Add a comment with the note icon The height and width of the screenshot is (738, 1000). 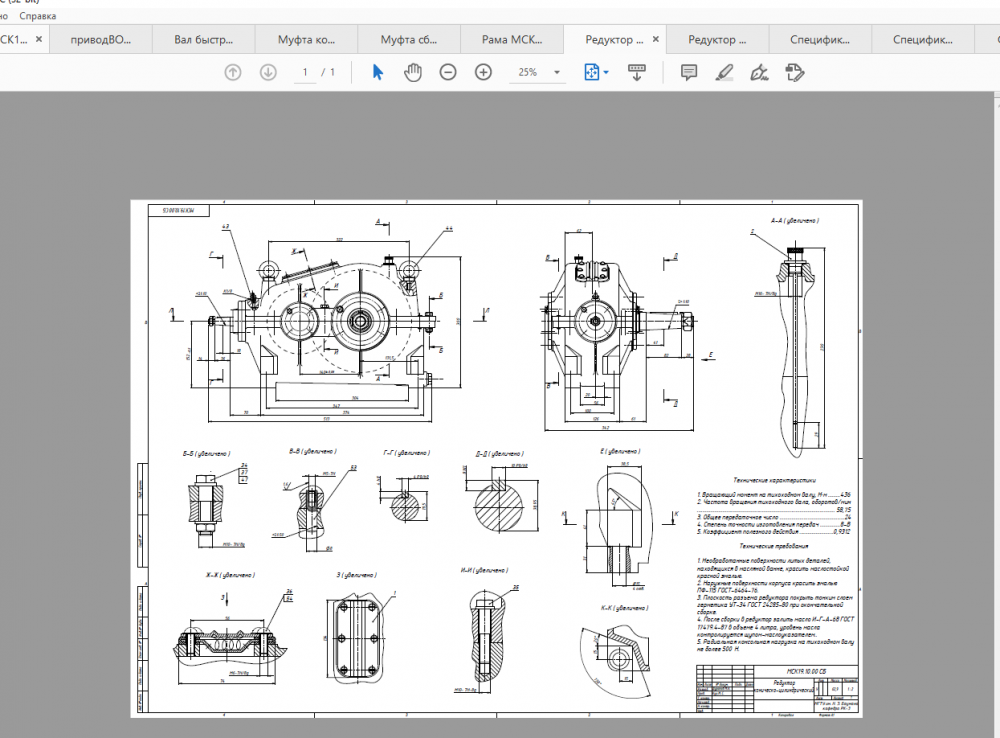(x=688, y=72)
